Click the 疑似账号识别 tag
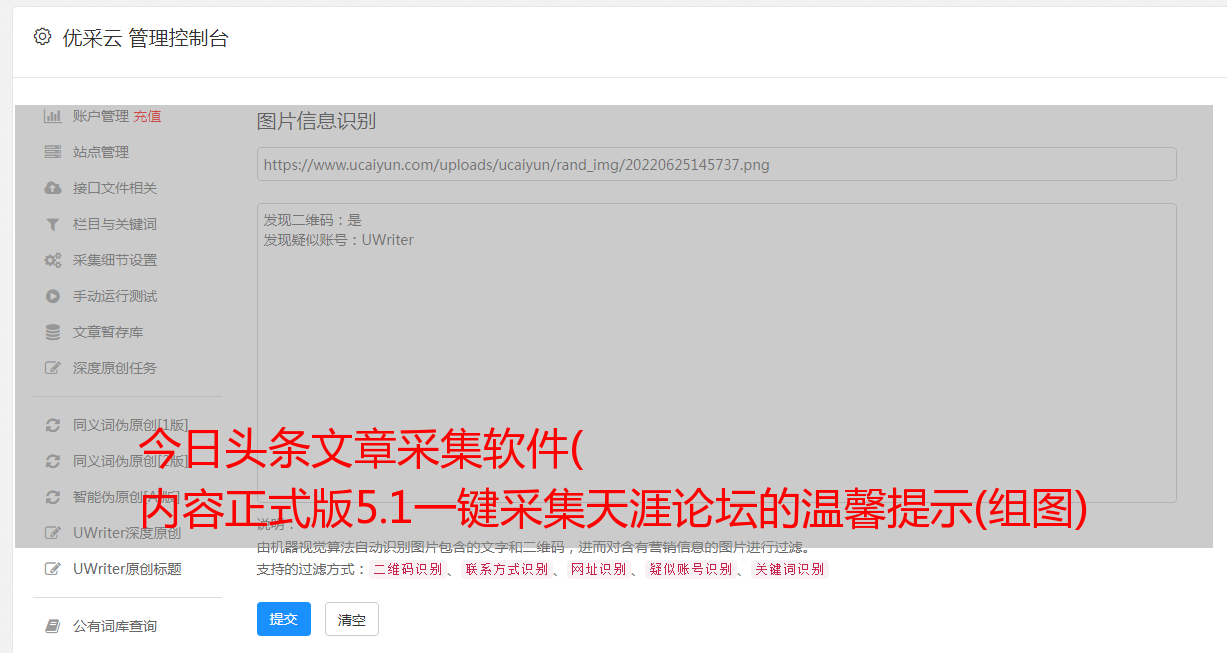This screenshot has height=653, width=1227. [x=691, y=569]
